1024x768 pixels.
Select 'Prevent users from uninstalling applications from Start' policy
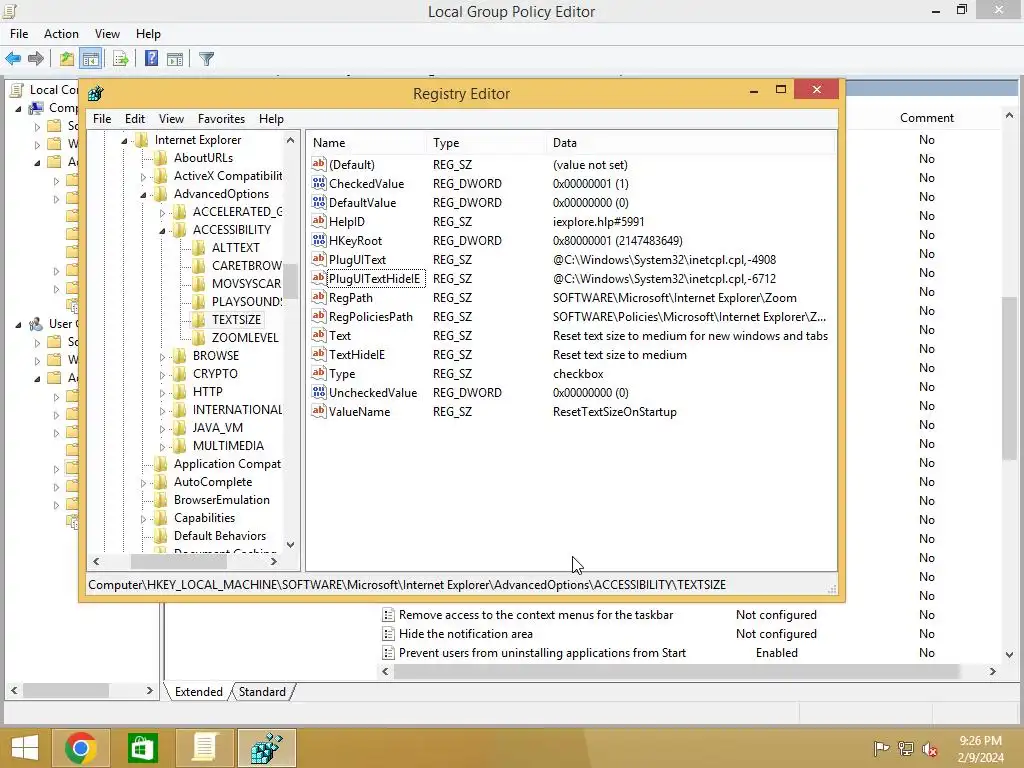tap(542, 653)
